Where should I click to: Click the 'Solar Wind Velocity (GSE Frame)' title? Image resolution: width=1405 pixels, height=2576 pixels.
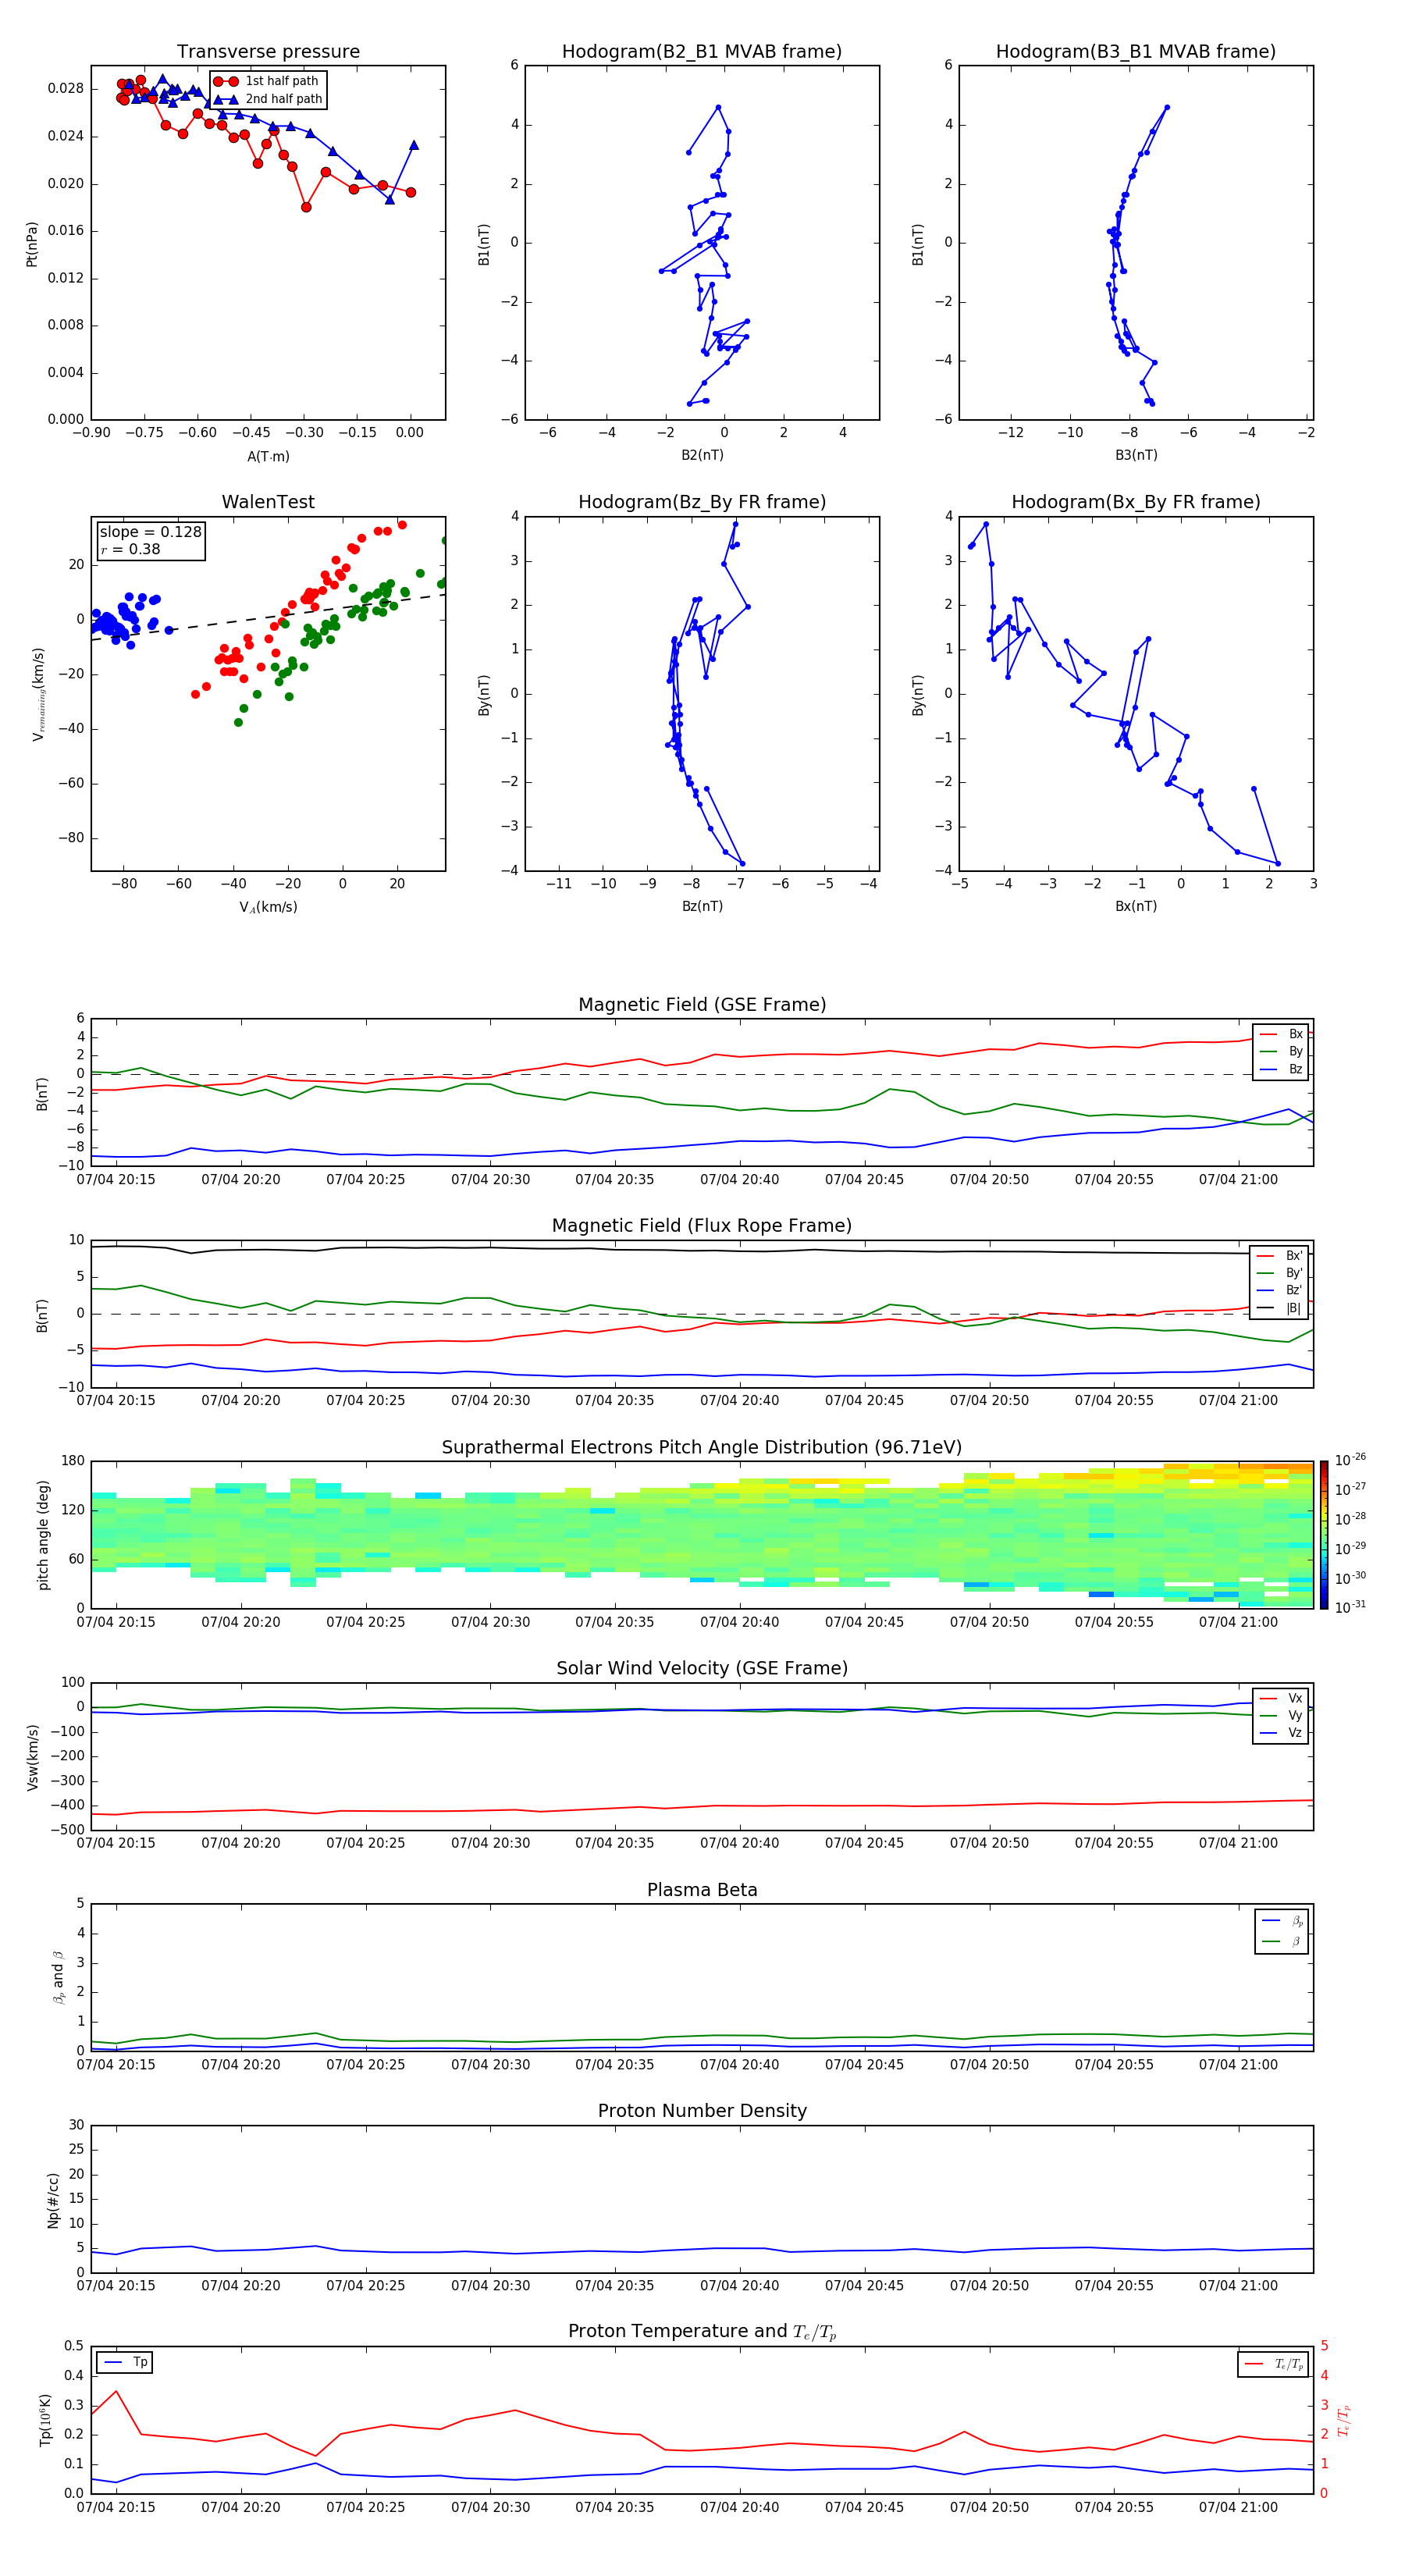pos(702,1669)
